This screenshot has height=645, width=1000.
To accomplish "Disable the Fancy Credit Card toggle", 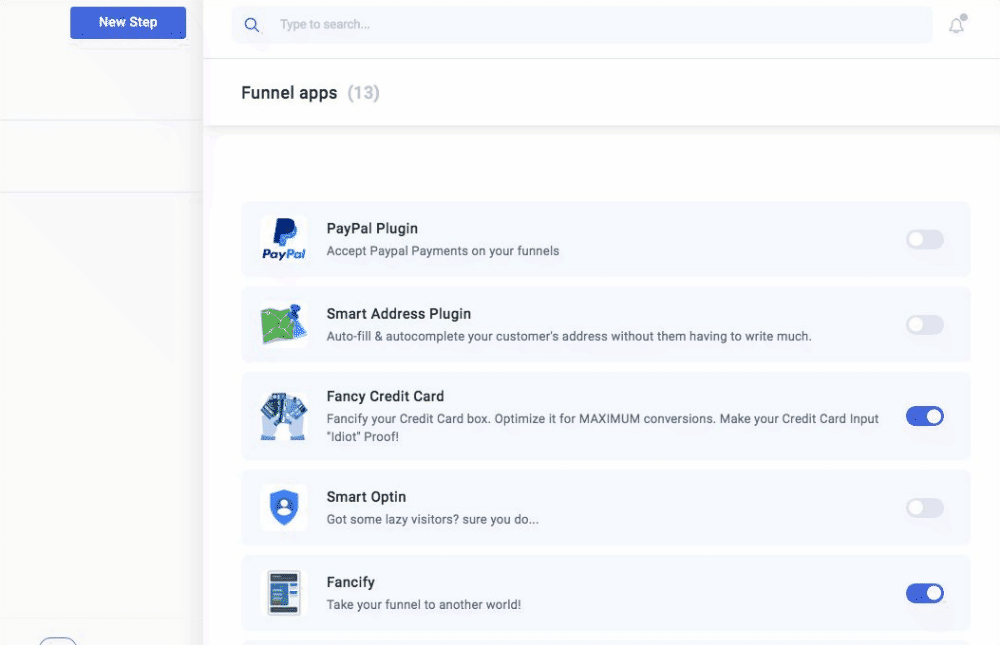I will pyautogui.click(x=925, y=416).
